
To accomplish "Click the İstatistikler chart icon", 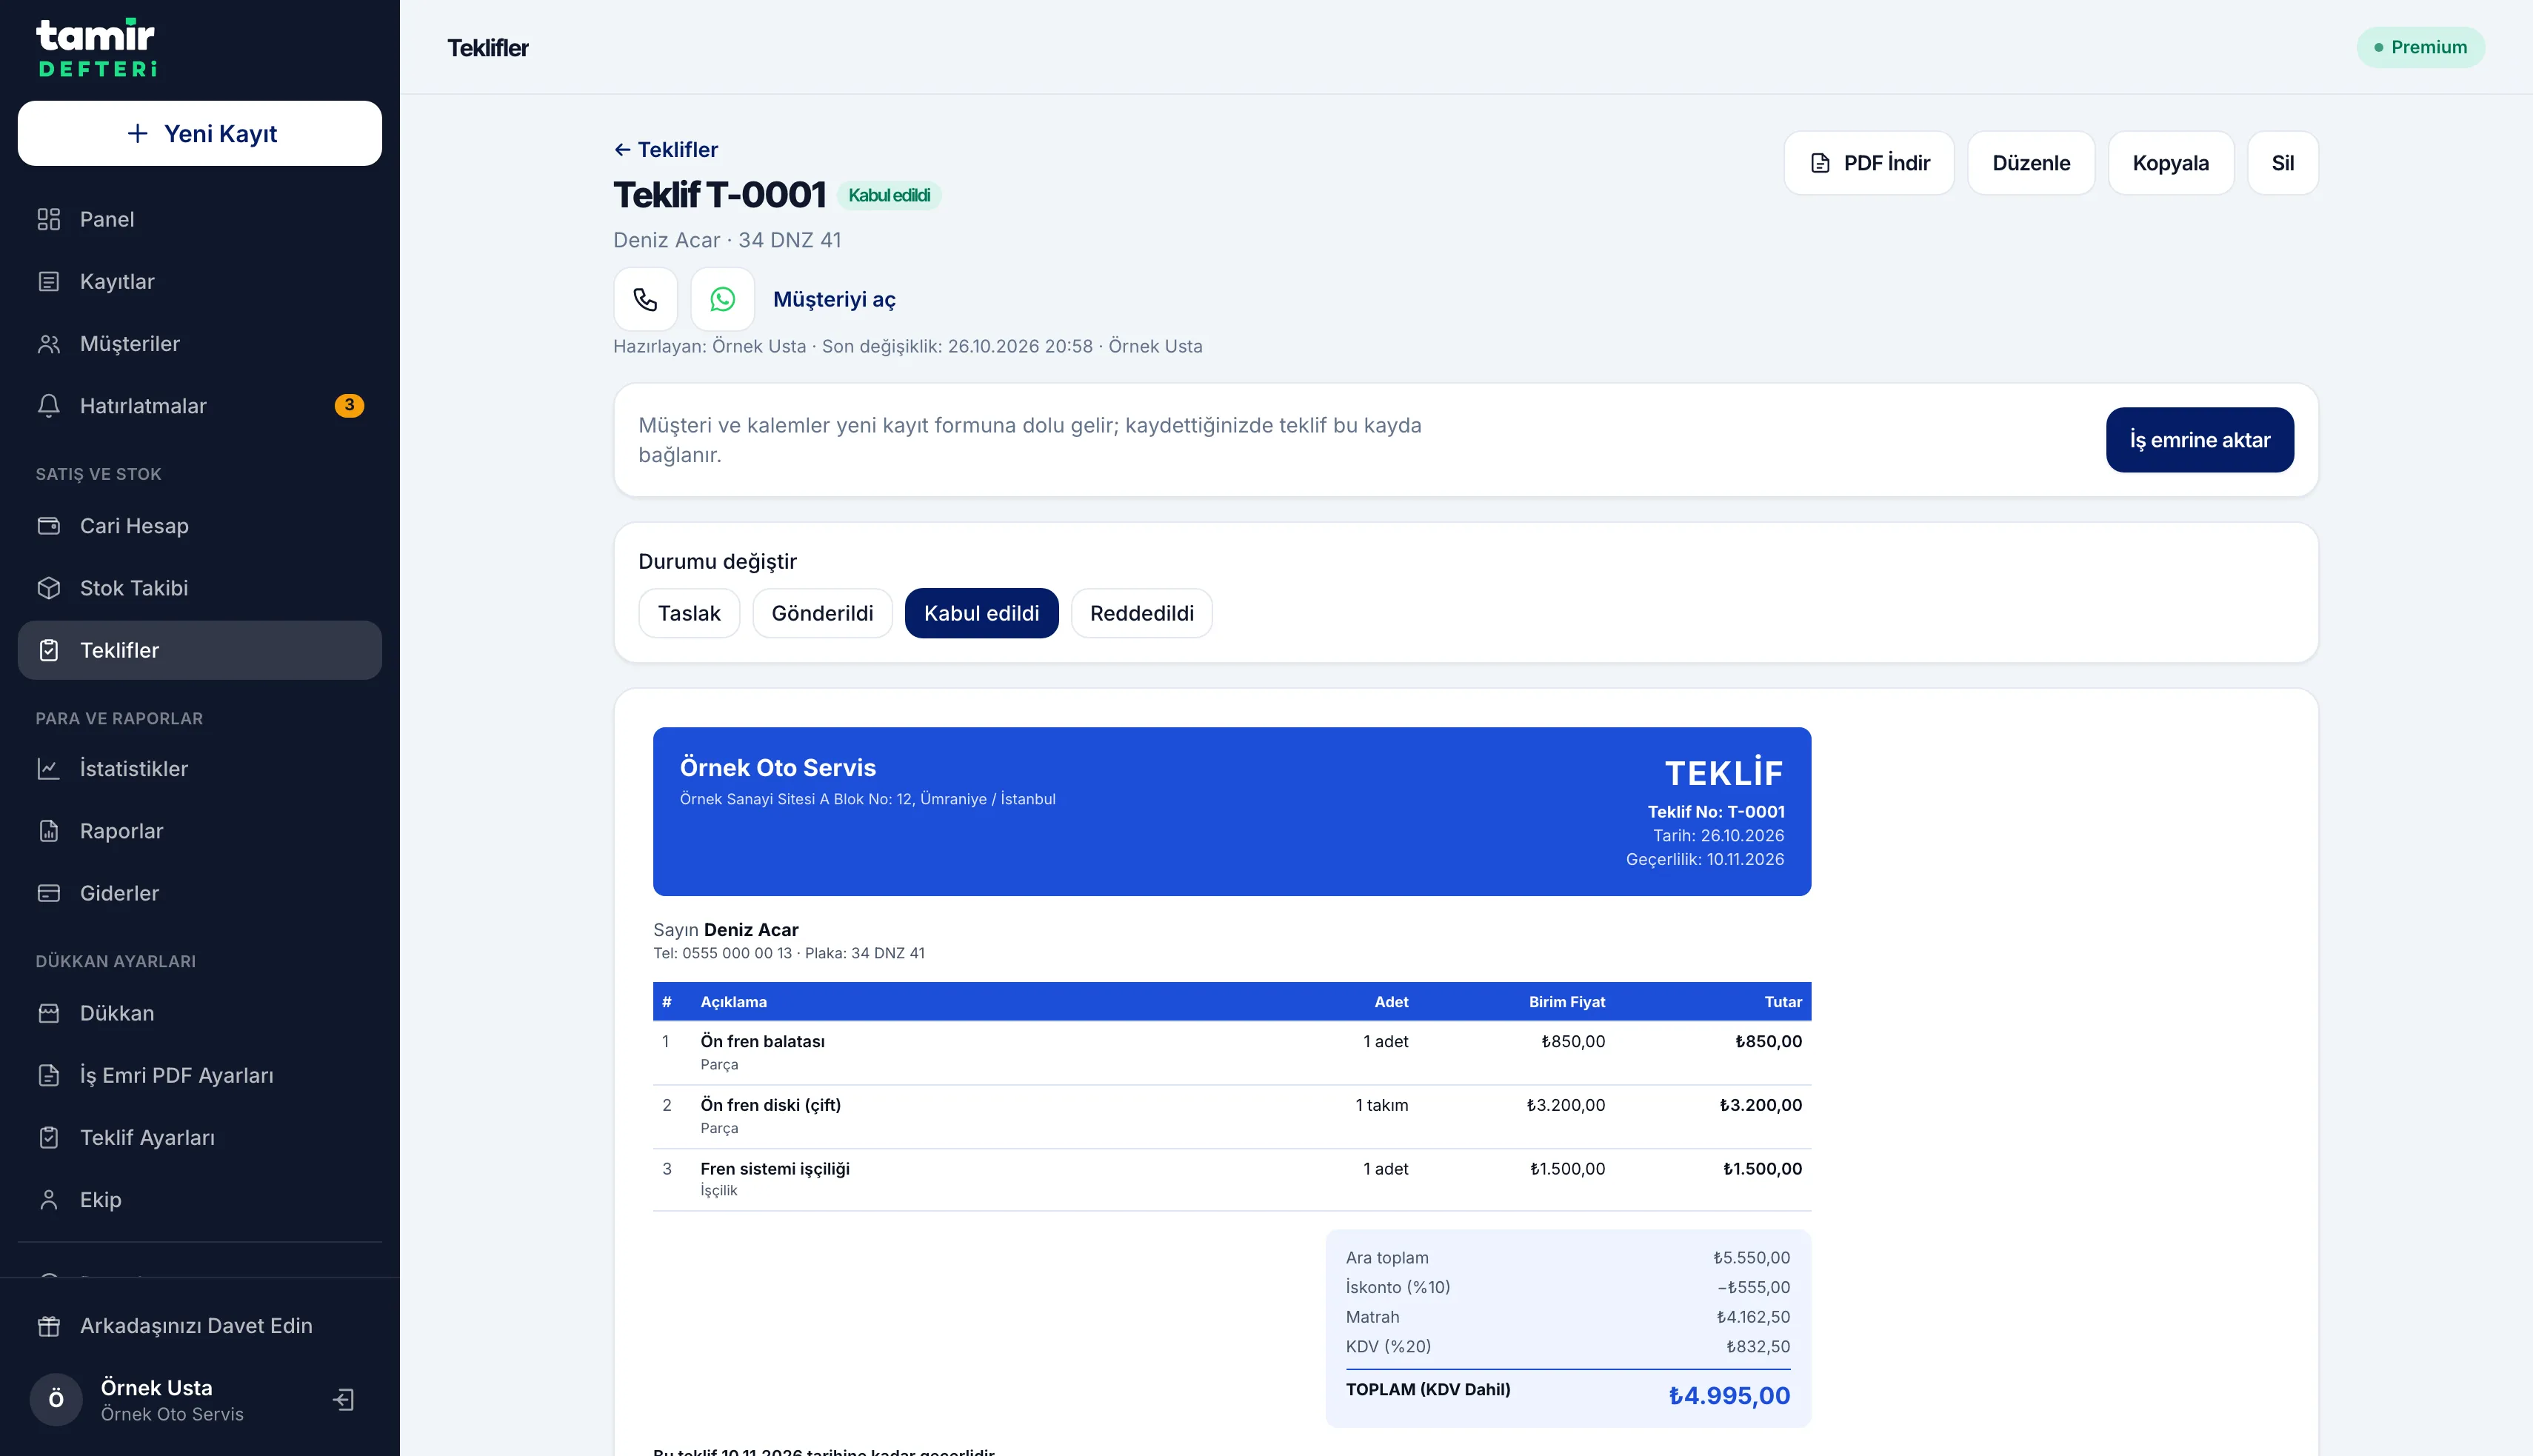I will pyautogui.click(x=49, y=768).
